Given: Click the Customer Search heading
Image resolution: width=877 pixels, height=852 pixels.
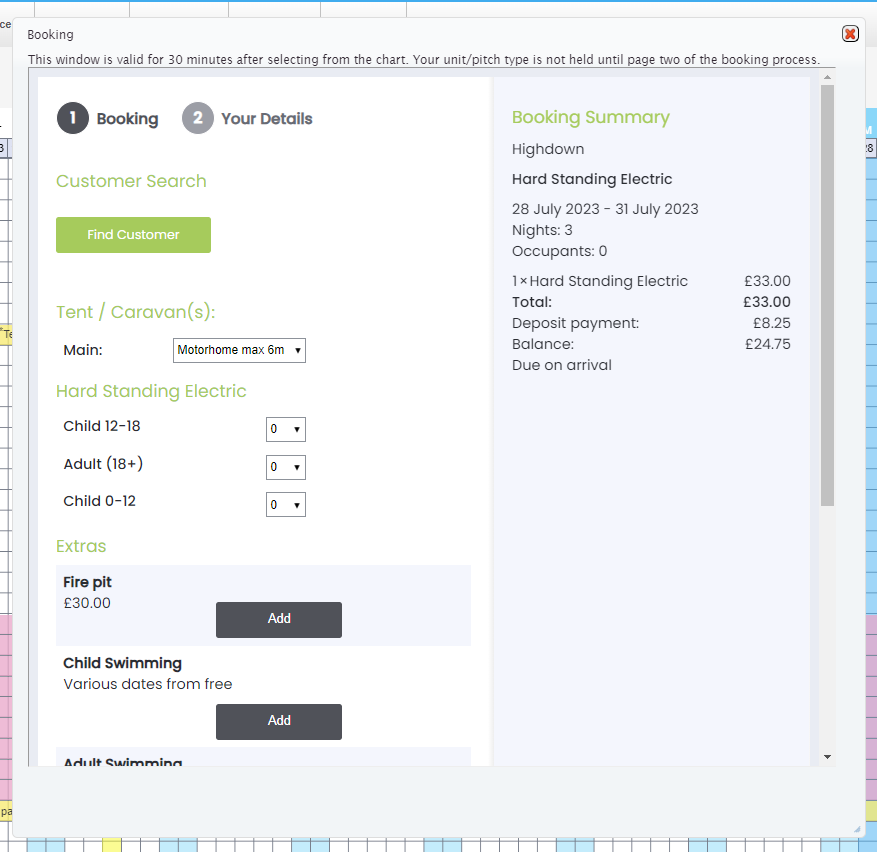Looking at the screenshot, I should pos(131,181).
